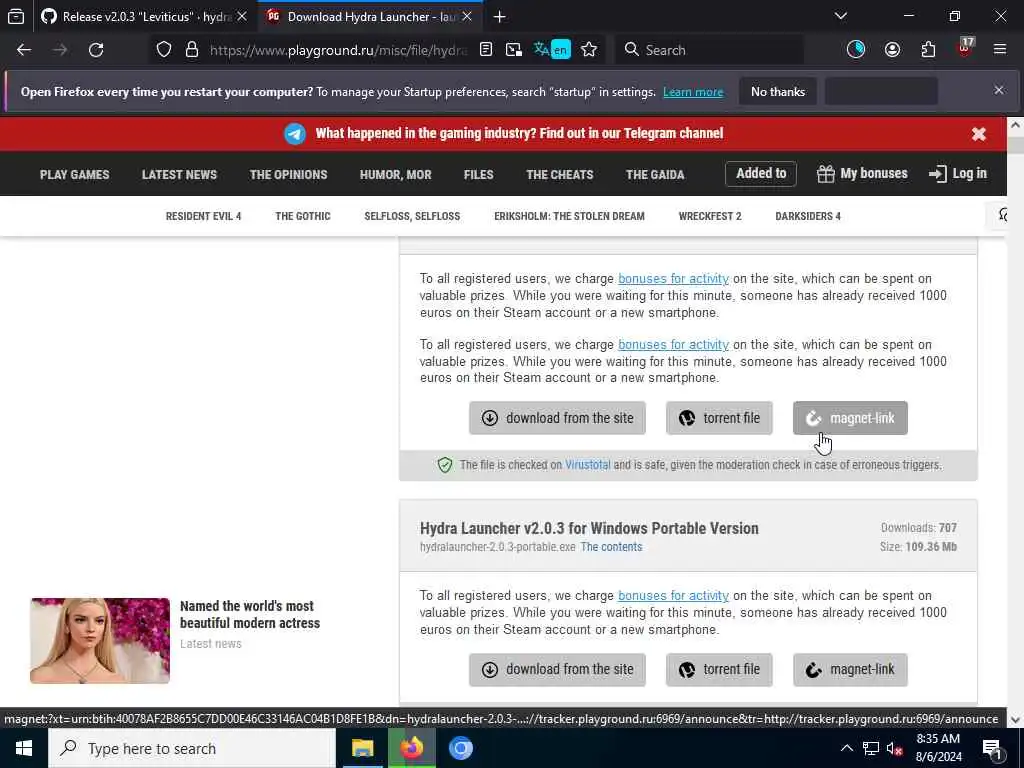Open DARKSIDERS 4 game link

[808, 216]
